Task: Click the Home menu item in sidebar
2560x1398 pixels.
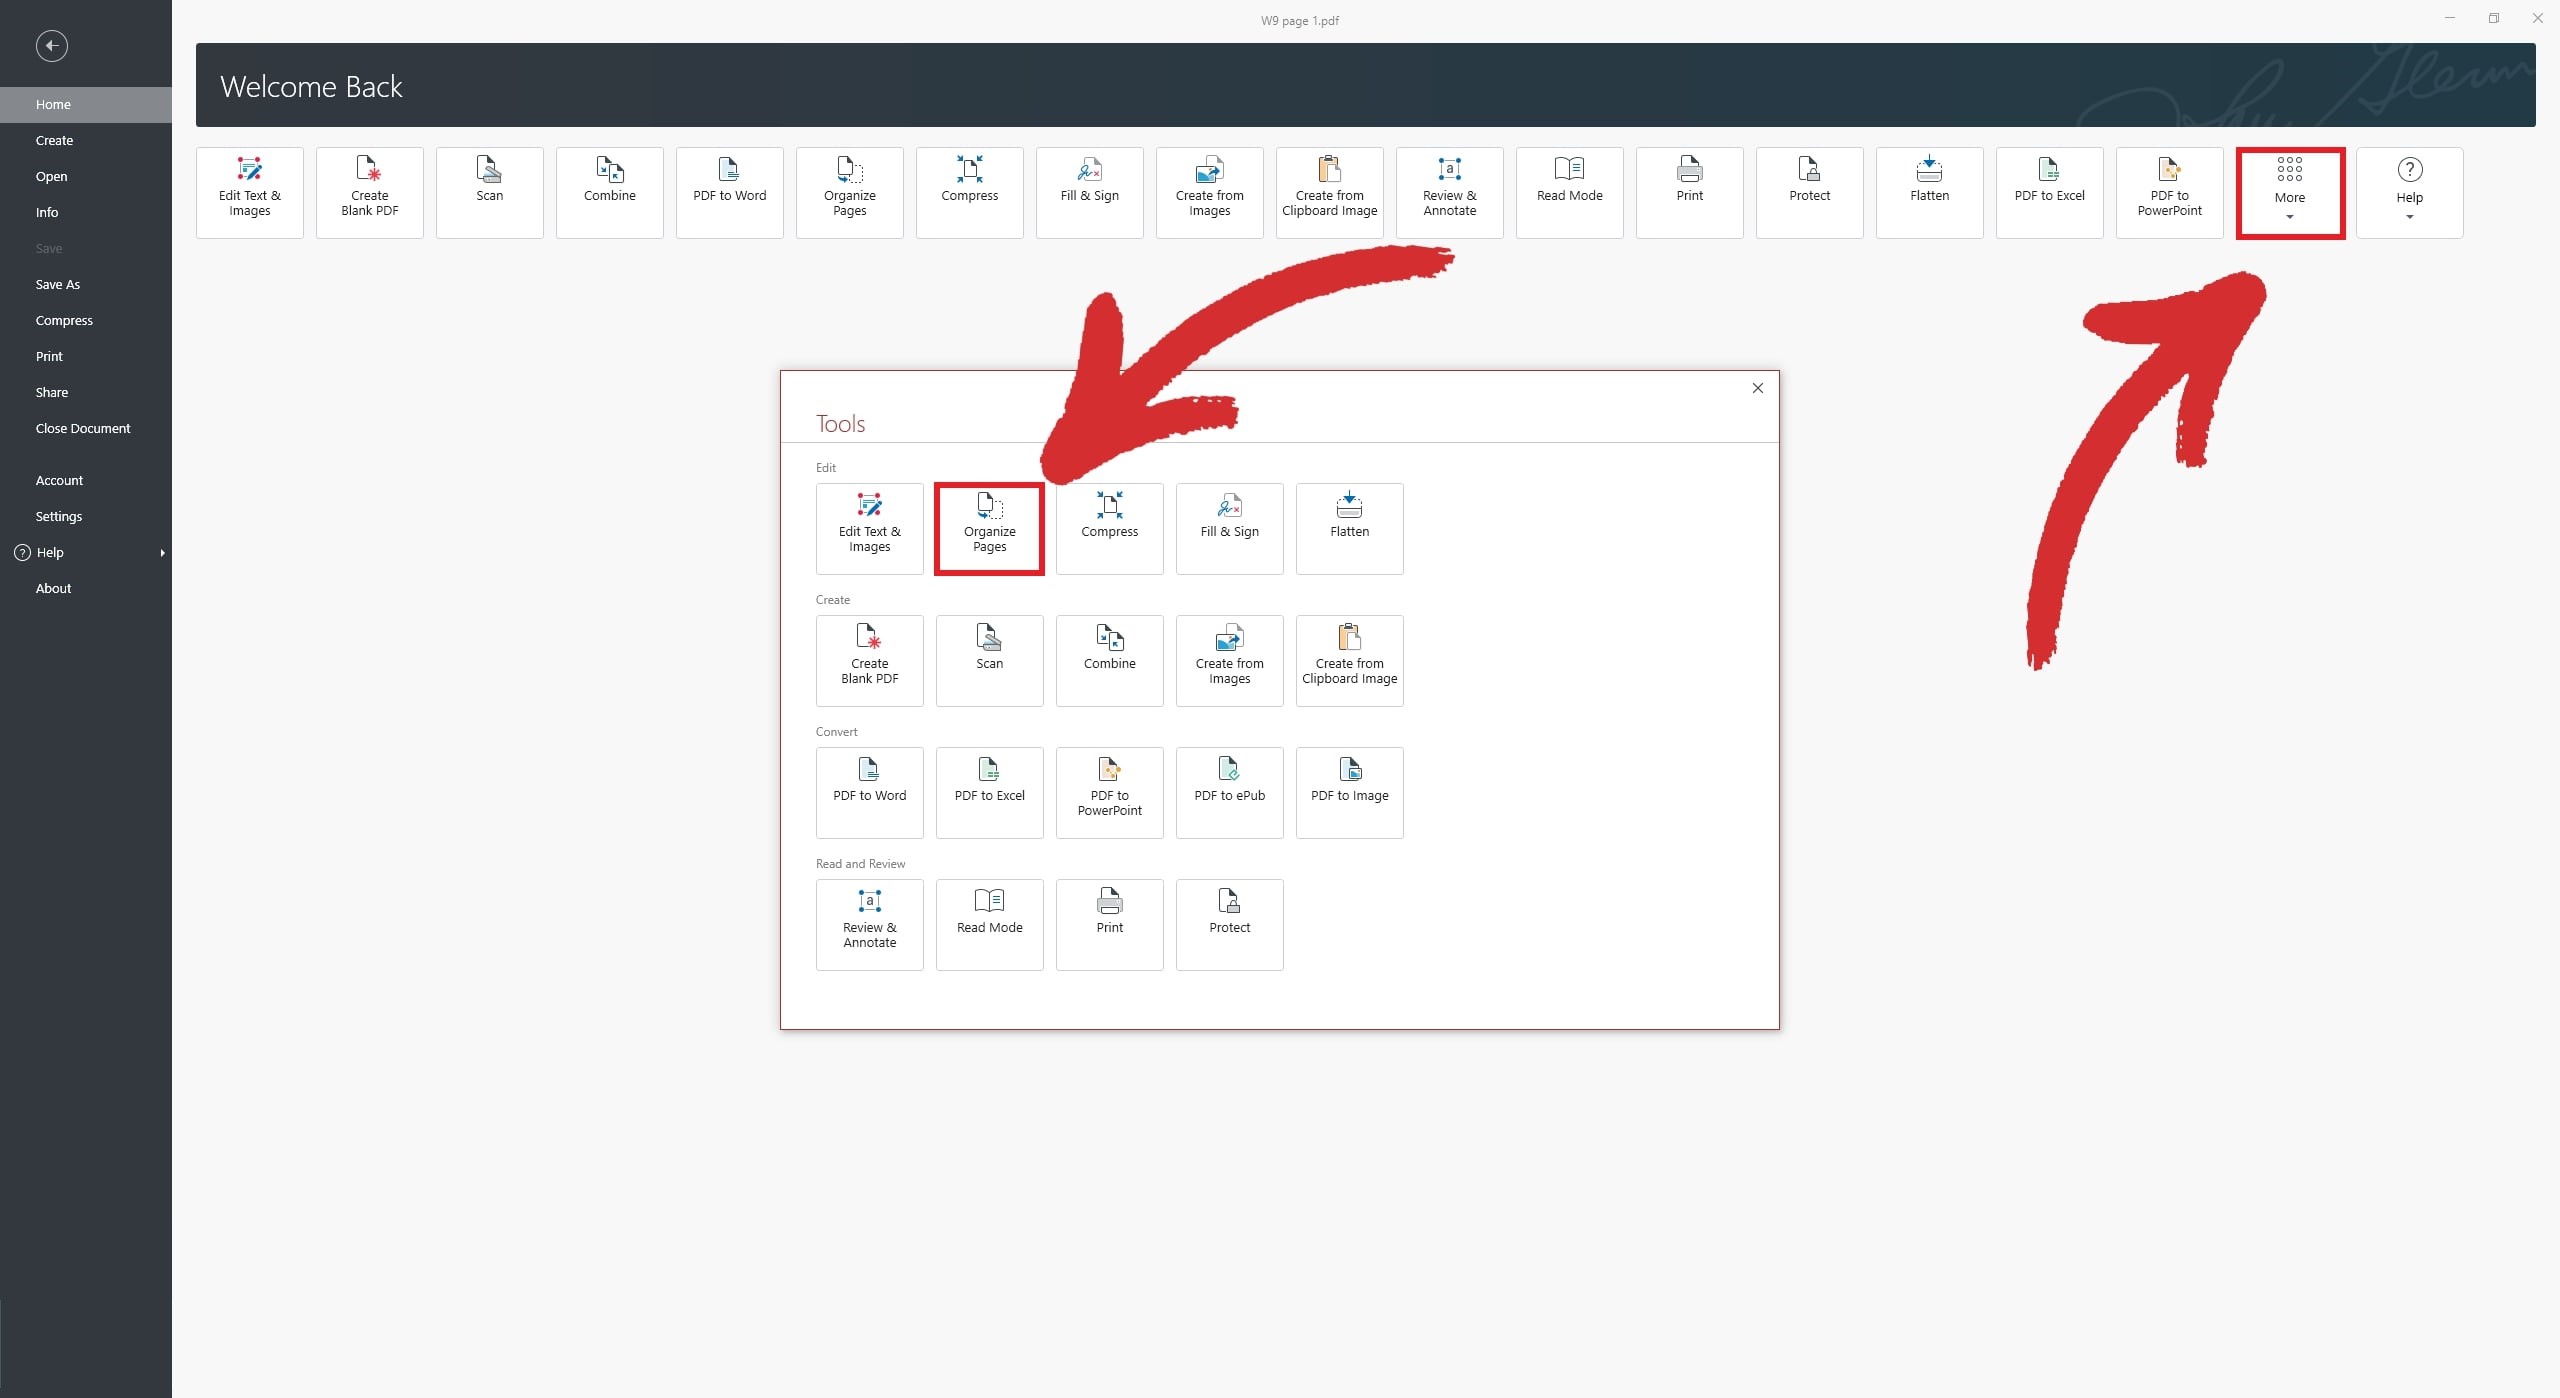Action: 53,103
